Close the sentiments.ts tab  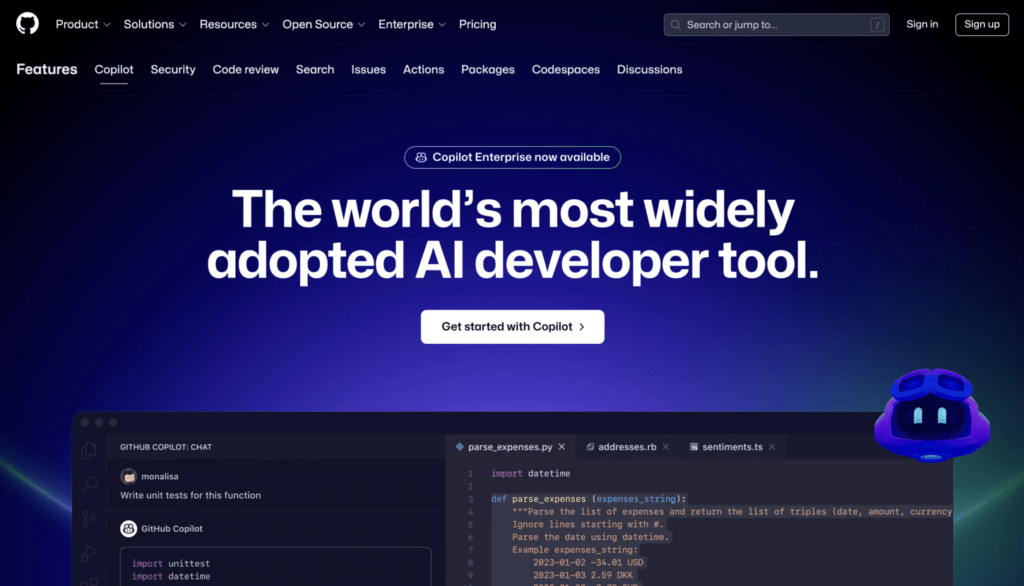[772, 447]
